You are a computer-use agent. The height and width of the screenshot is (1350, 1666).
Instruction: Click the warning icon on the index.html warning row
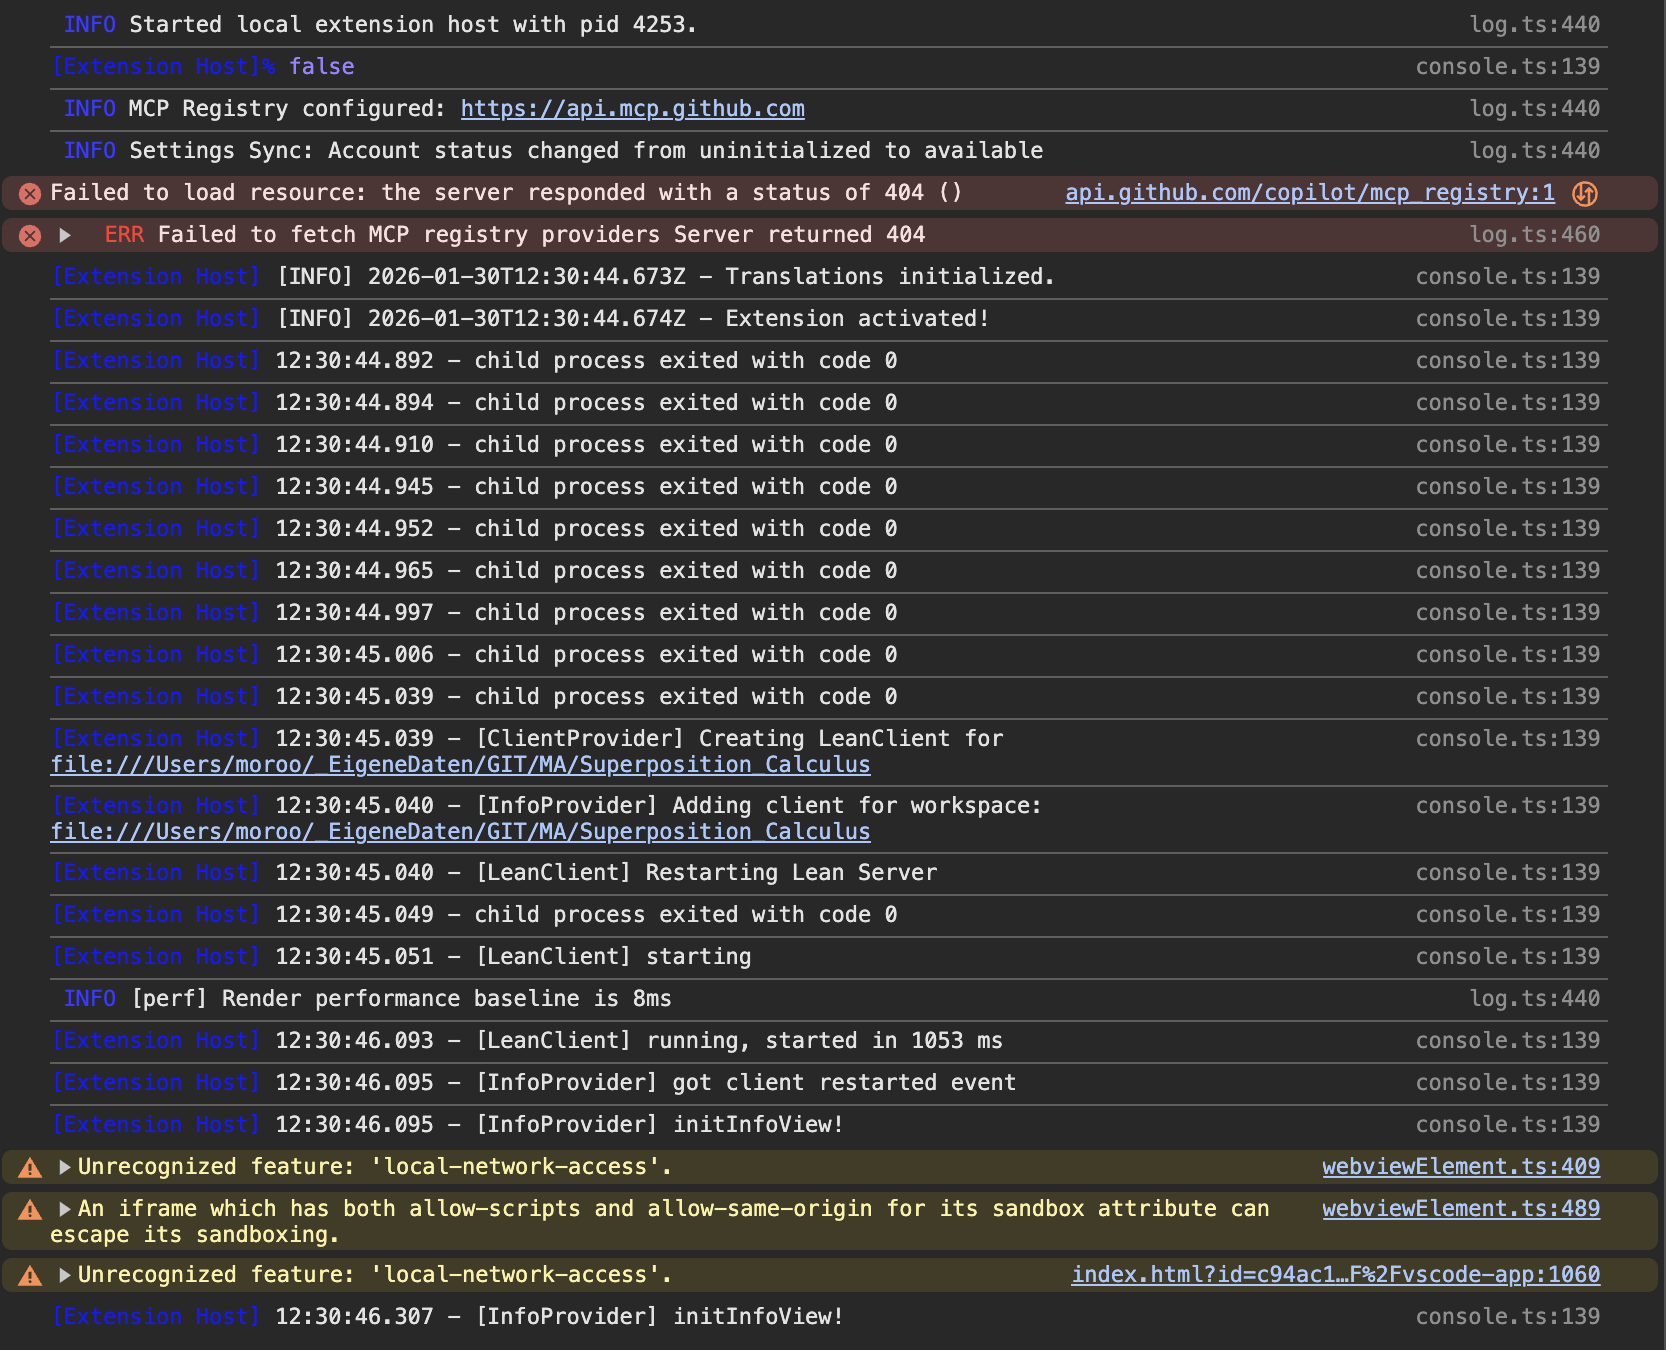pyautogui.click(x=30, y=1276)
